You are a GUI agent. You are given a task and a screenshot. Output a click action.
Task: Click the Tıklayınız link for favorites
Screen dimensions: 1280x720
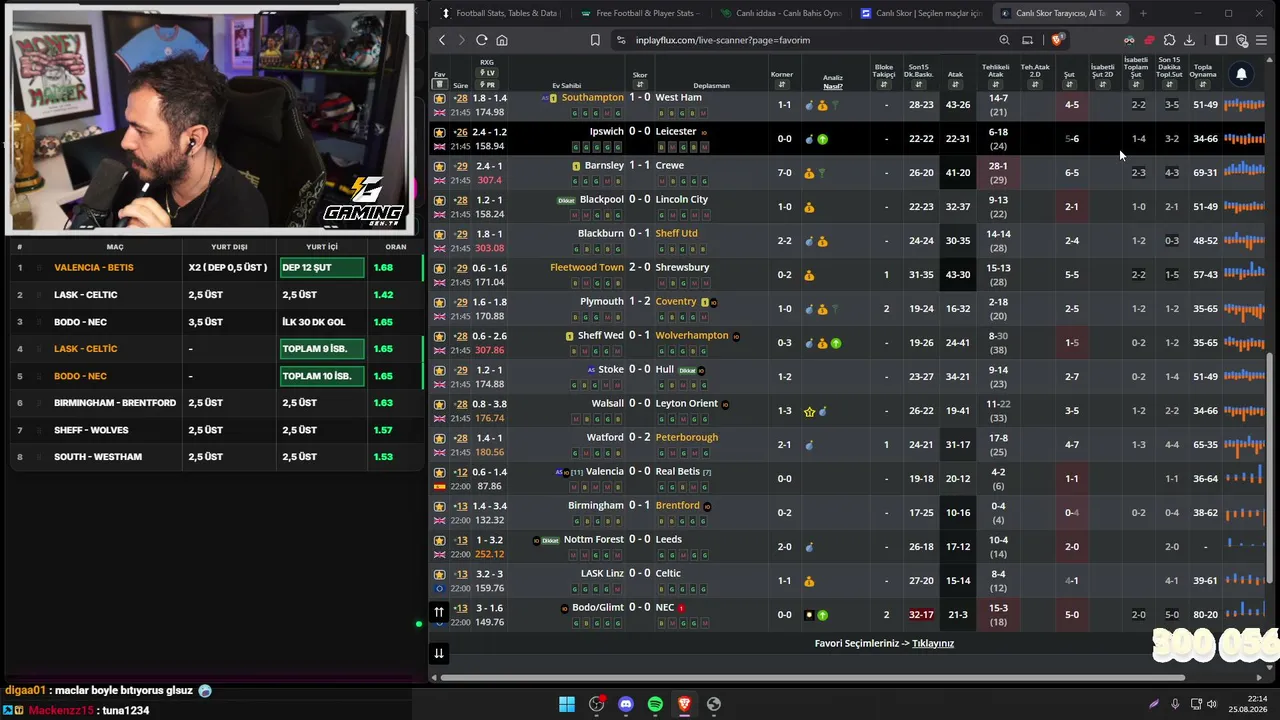[x=933, y=643]
